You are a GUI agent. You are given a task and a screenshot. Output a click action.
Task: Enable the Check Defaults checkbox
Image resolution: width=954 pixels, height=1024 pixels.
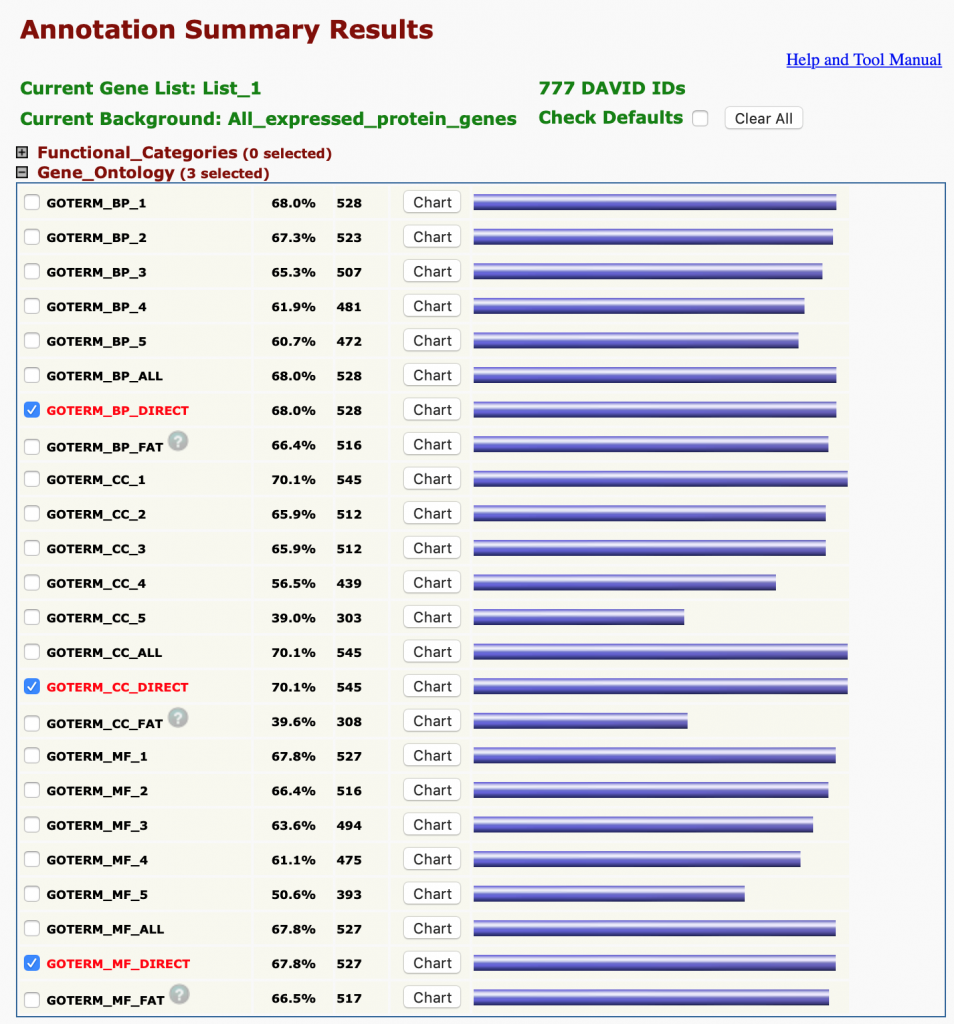pyautogui.click(x=700, y=118)
